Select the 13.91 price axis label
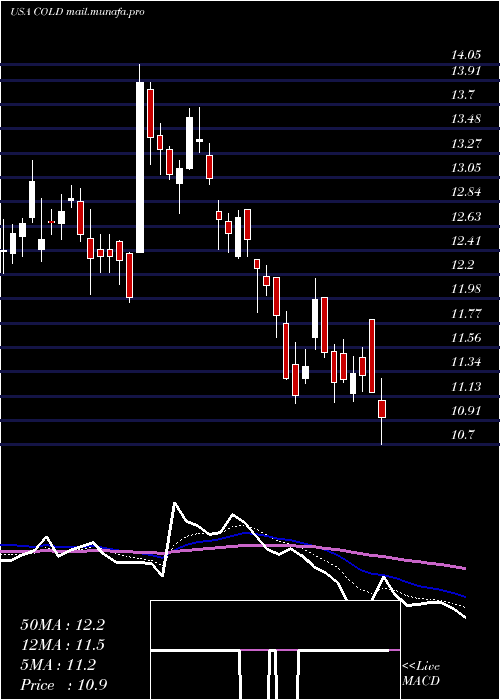This screenshot has height=700, width=500. [466, 71]
